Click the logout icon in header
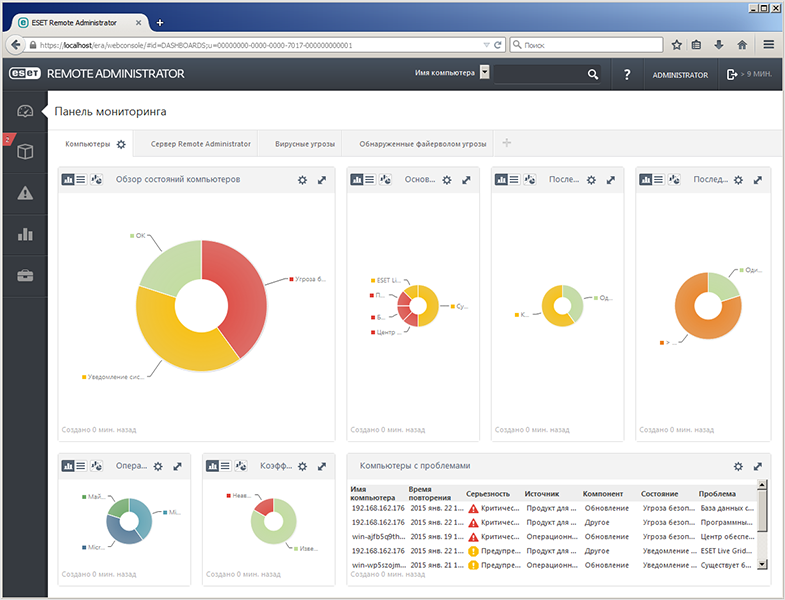The width and height of the screenshot is (785, 600). click(731, 74)
